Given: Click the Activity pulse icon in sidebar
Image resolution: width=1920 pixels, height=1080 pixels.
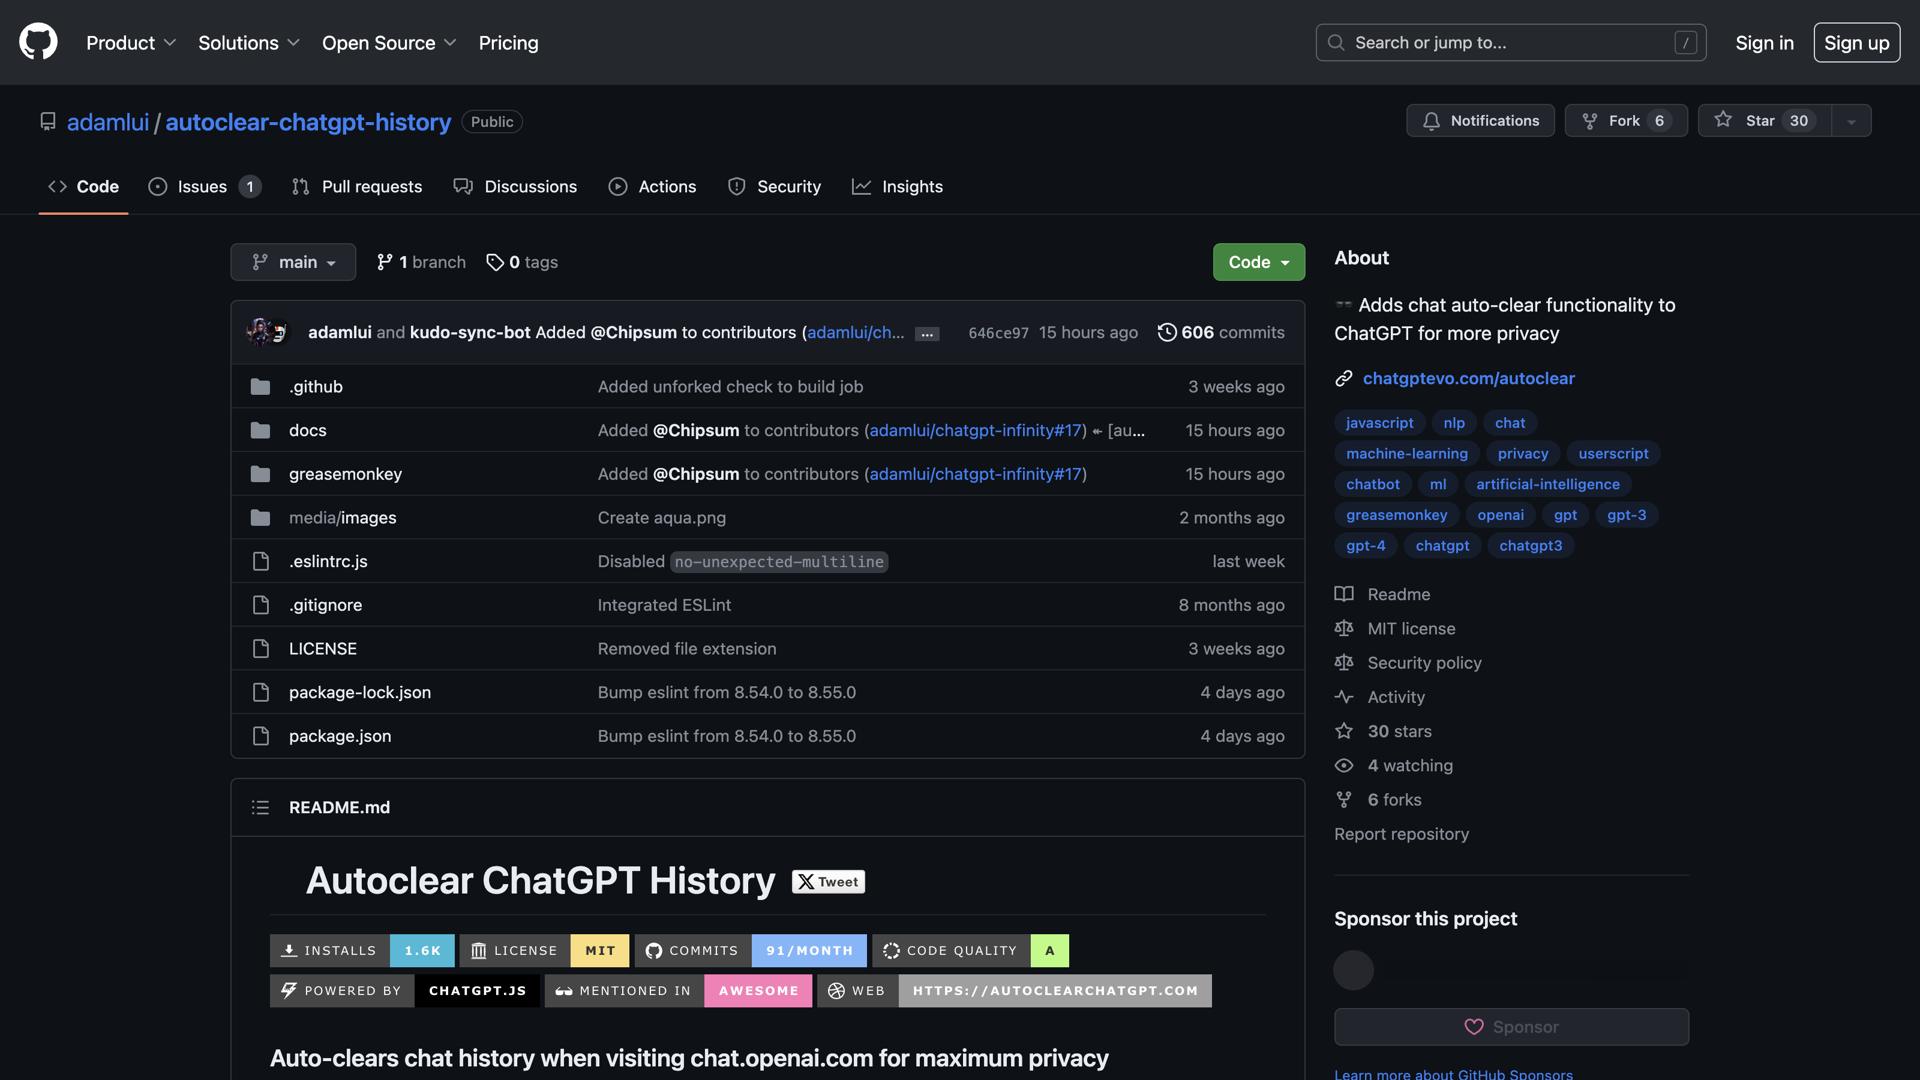Looking at the screenshot, I should pos(1344,697).
